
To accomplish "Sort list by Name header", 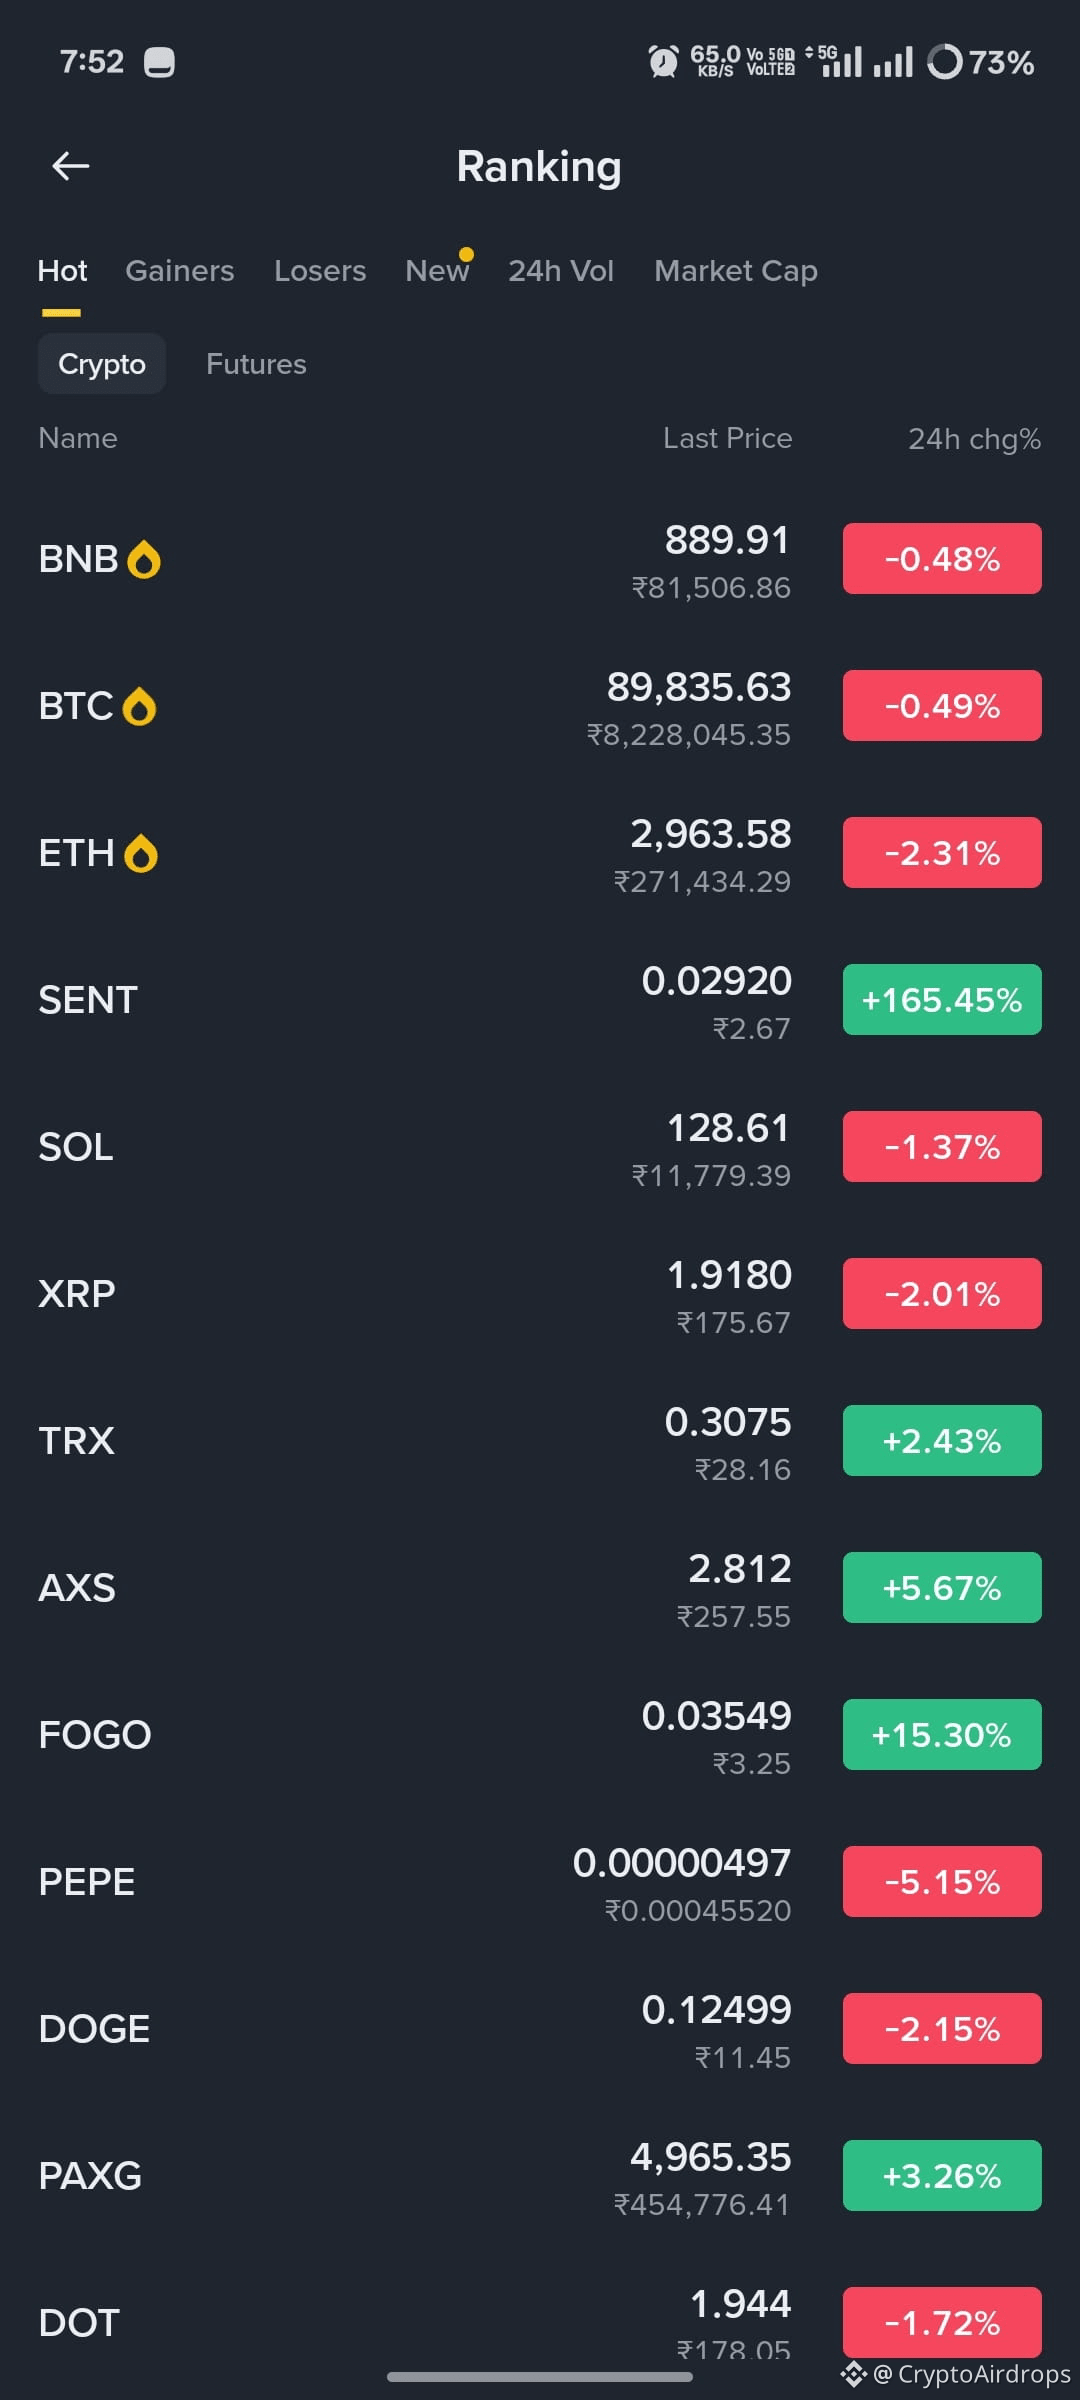I will coord(78,438).
